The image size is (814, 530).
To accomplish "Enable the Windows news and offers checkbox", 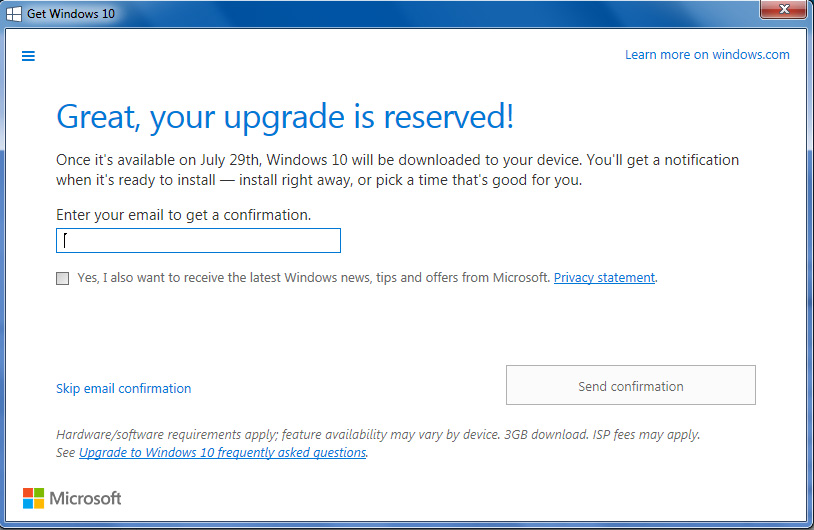I will pyautogui.click(x=63, y=278).
